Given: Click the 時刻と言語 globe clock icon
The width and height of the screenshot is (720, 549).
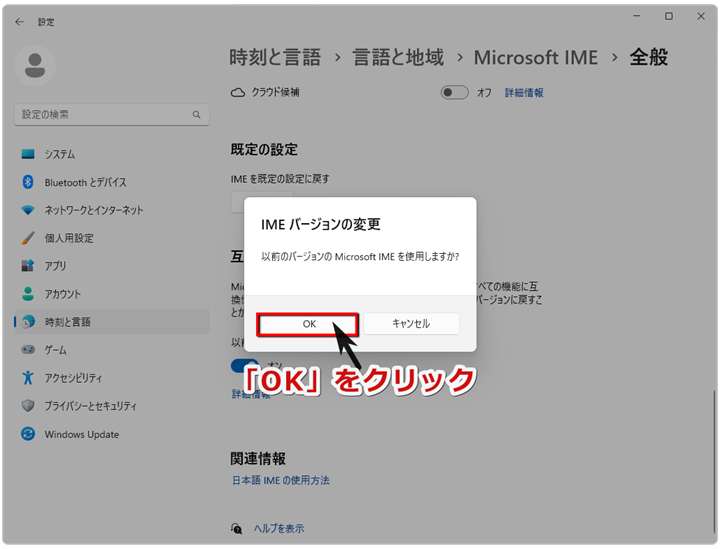Looking at the screenshot, I should (28, 322).
